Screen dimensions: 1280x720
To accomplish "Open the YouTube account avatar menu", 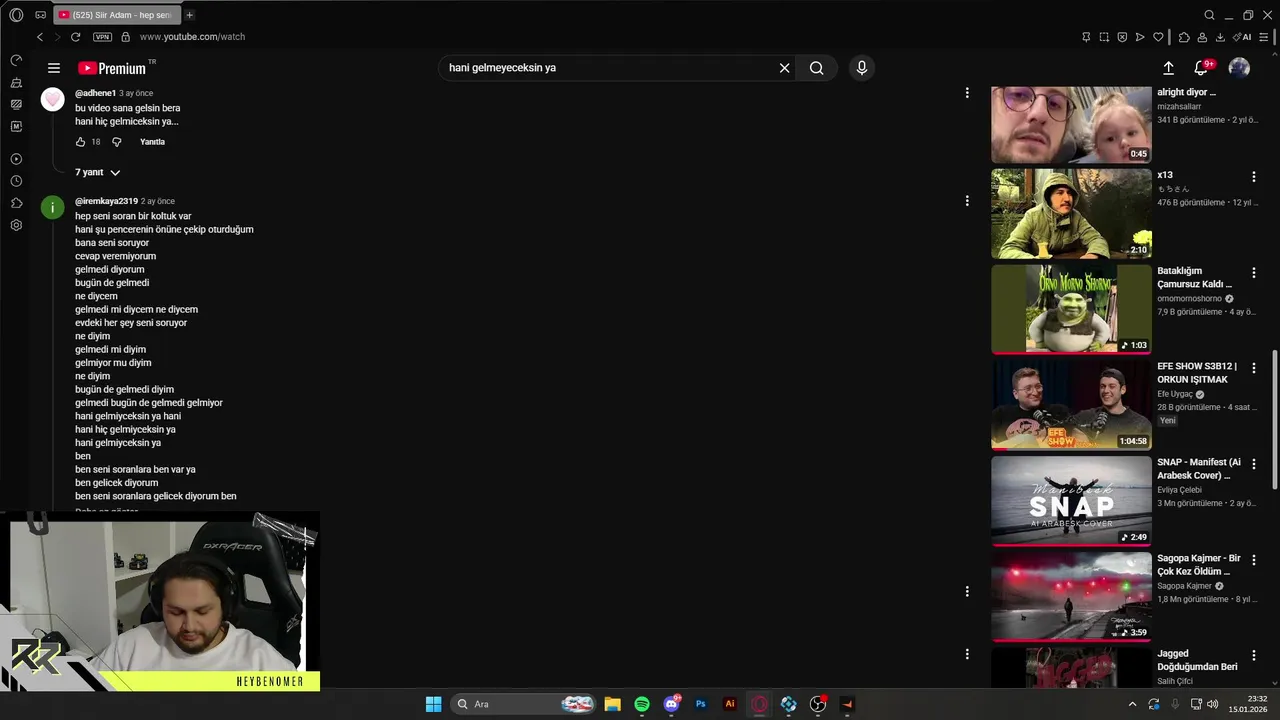I will tap(1239, 68).
